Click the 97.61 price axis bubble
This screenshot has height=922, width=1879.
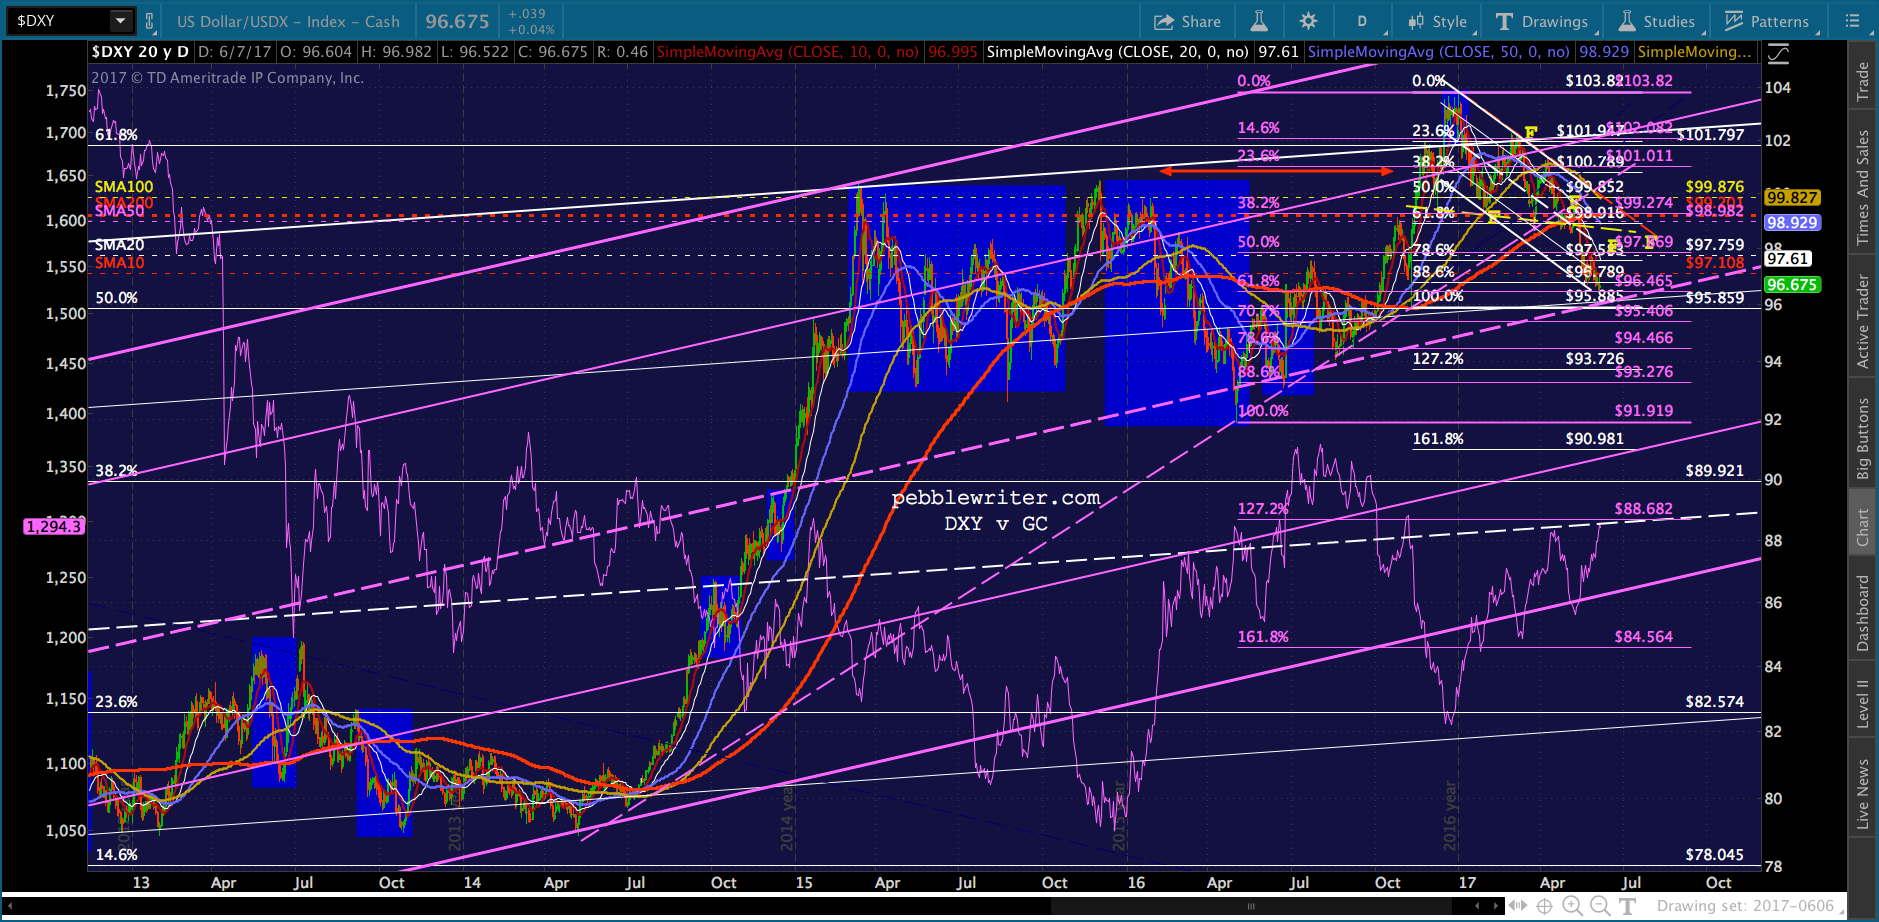point(1787,259)
